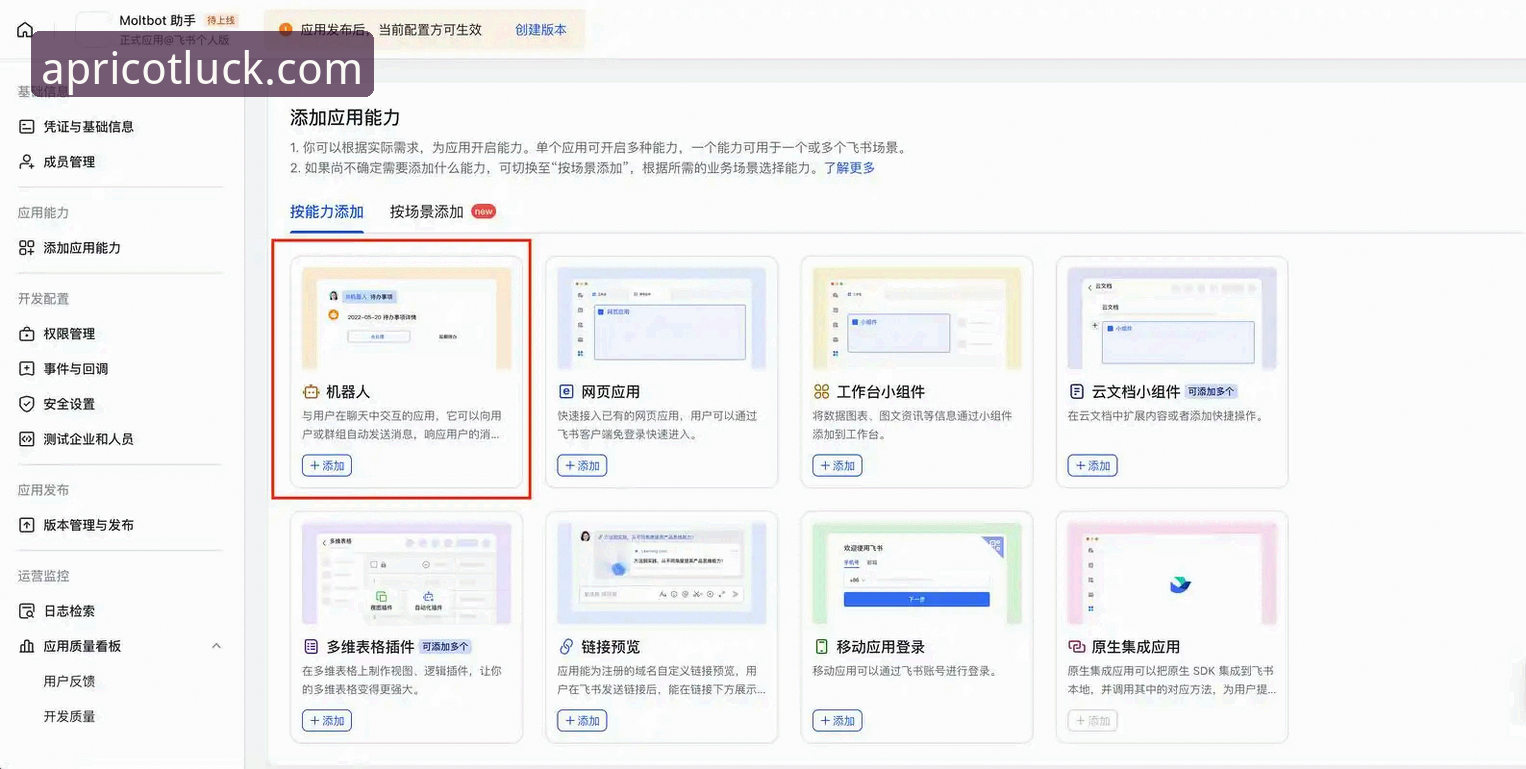Image resolution: width=1526 pixels, height=769 pixels.
Task: Click the orange warning icon in the banner
Action: pos(286,30)
